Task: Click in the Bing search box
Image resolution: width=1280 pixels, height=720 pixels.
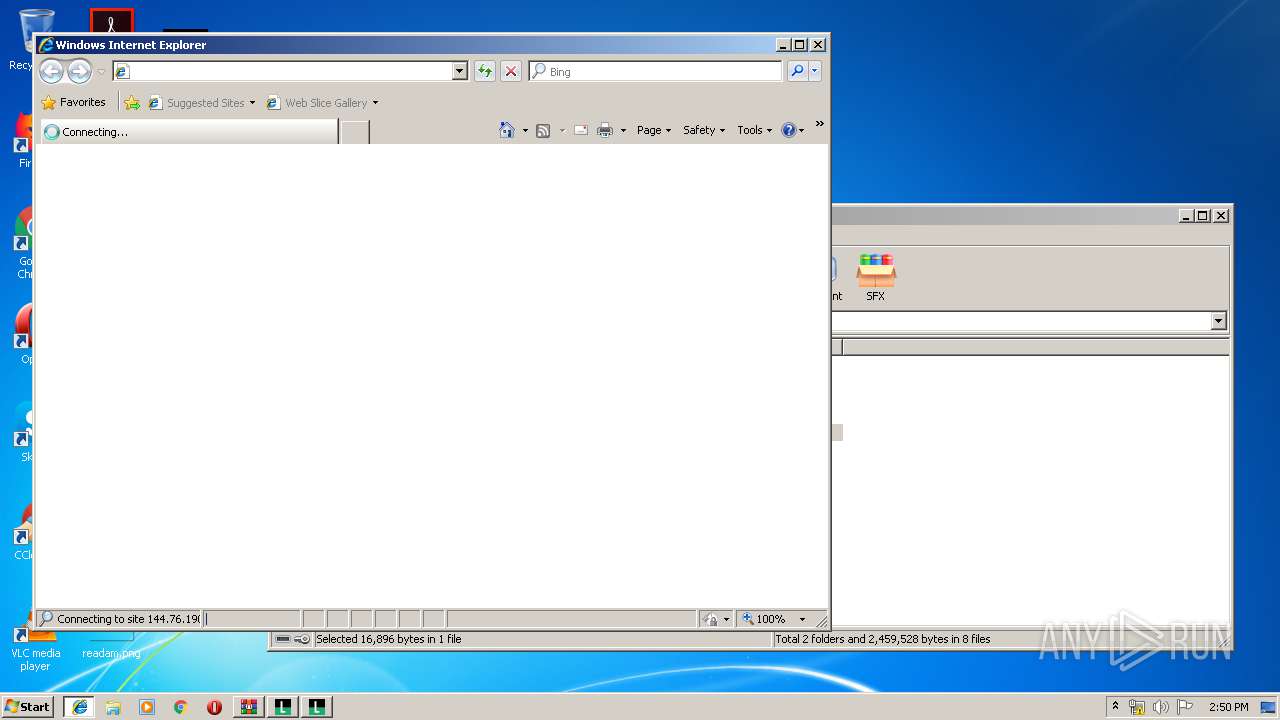Action: (655, 71)
